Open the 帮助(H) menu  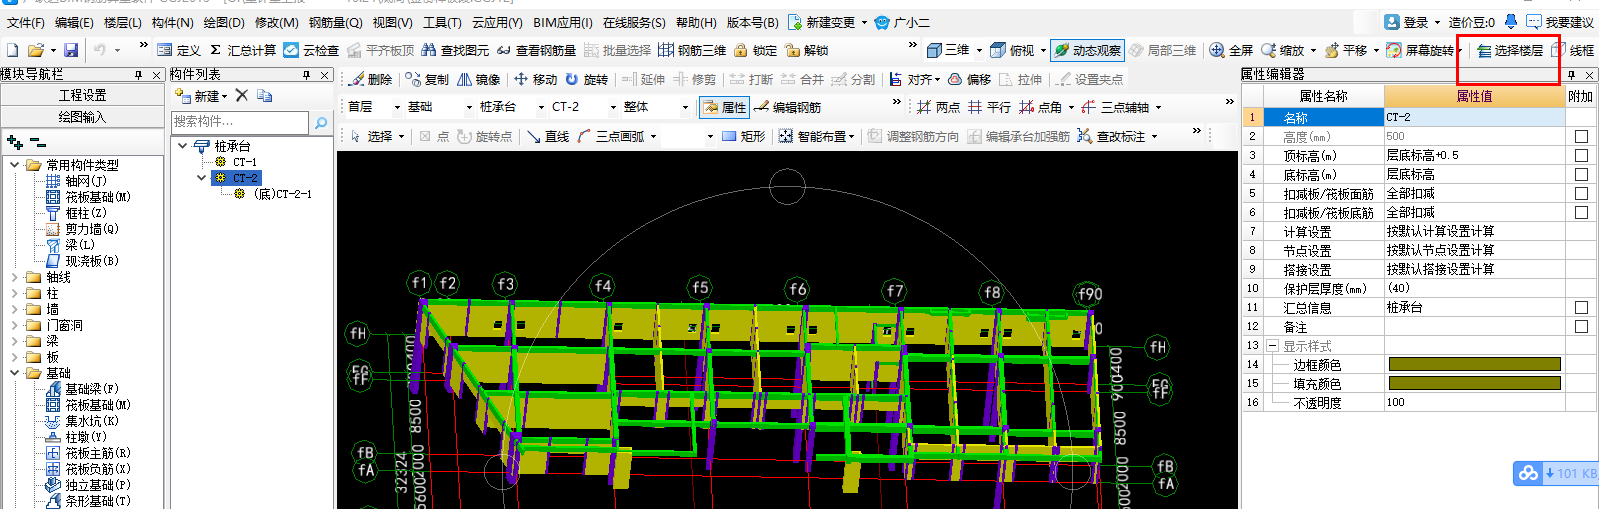696,22
